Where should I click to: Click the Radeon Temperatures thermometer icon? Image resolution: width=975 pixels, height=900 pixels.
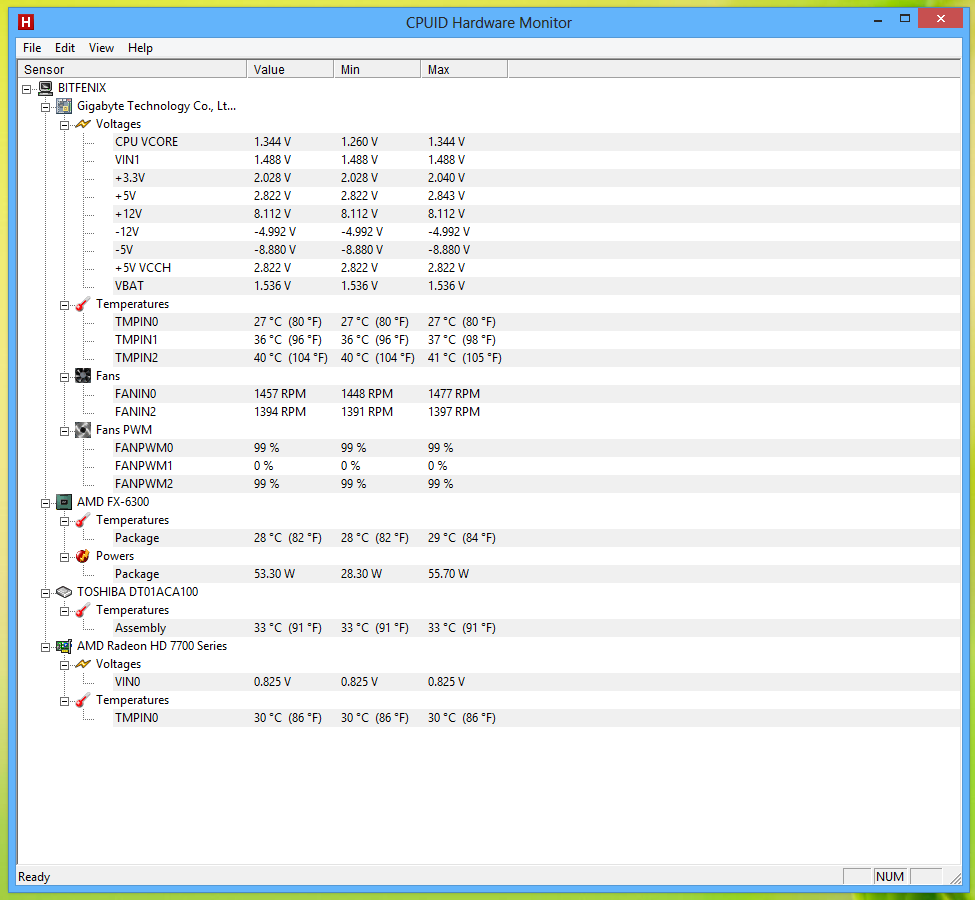coord(83,700)
